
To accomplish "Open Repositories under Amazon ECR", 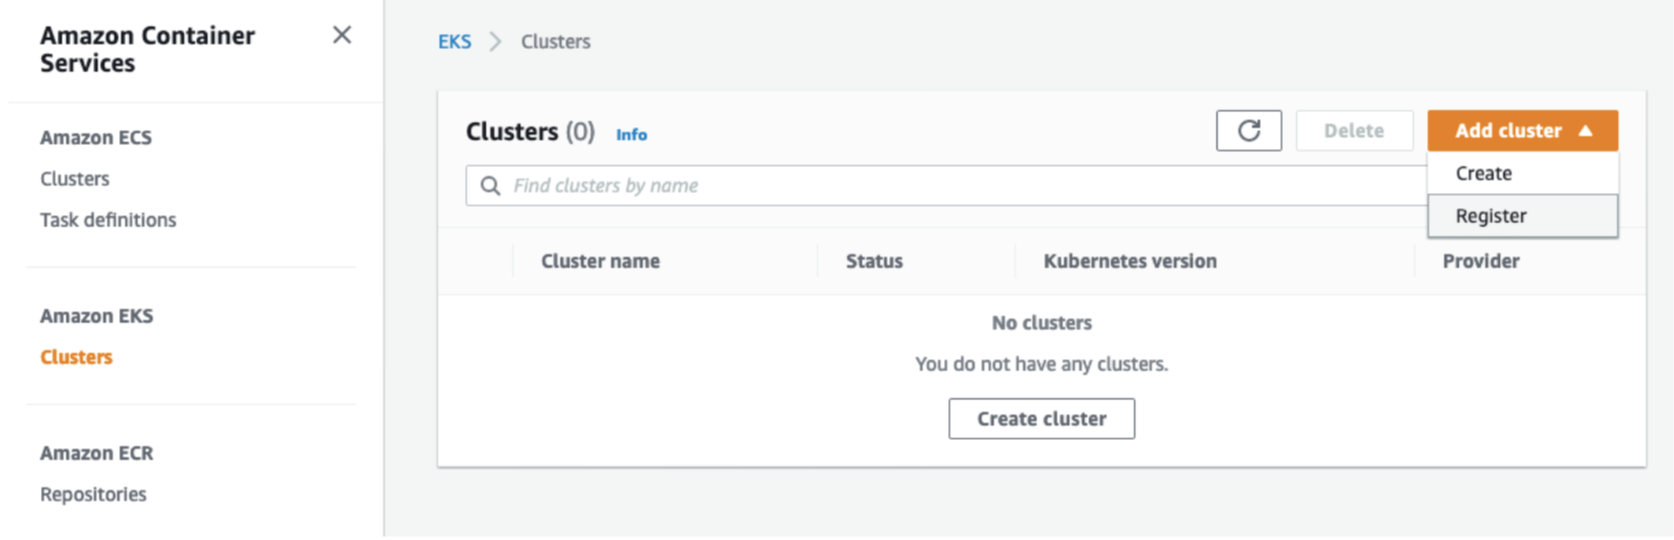I will [x=93, y=494].
